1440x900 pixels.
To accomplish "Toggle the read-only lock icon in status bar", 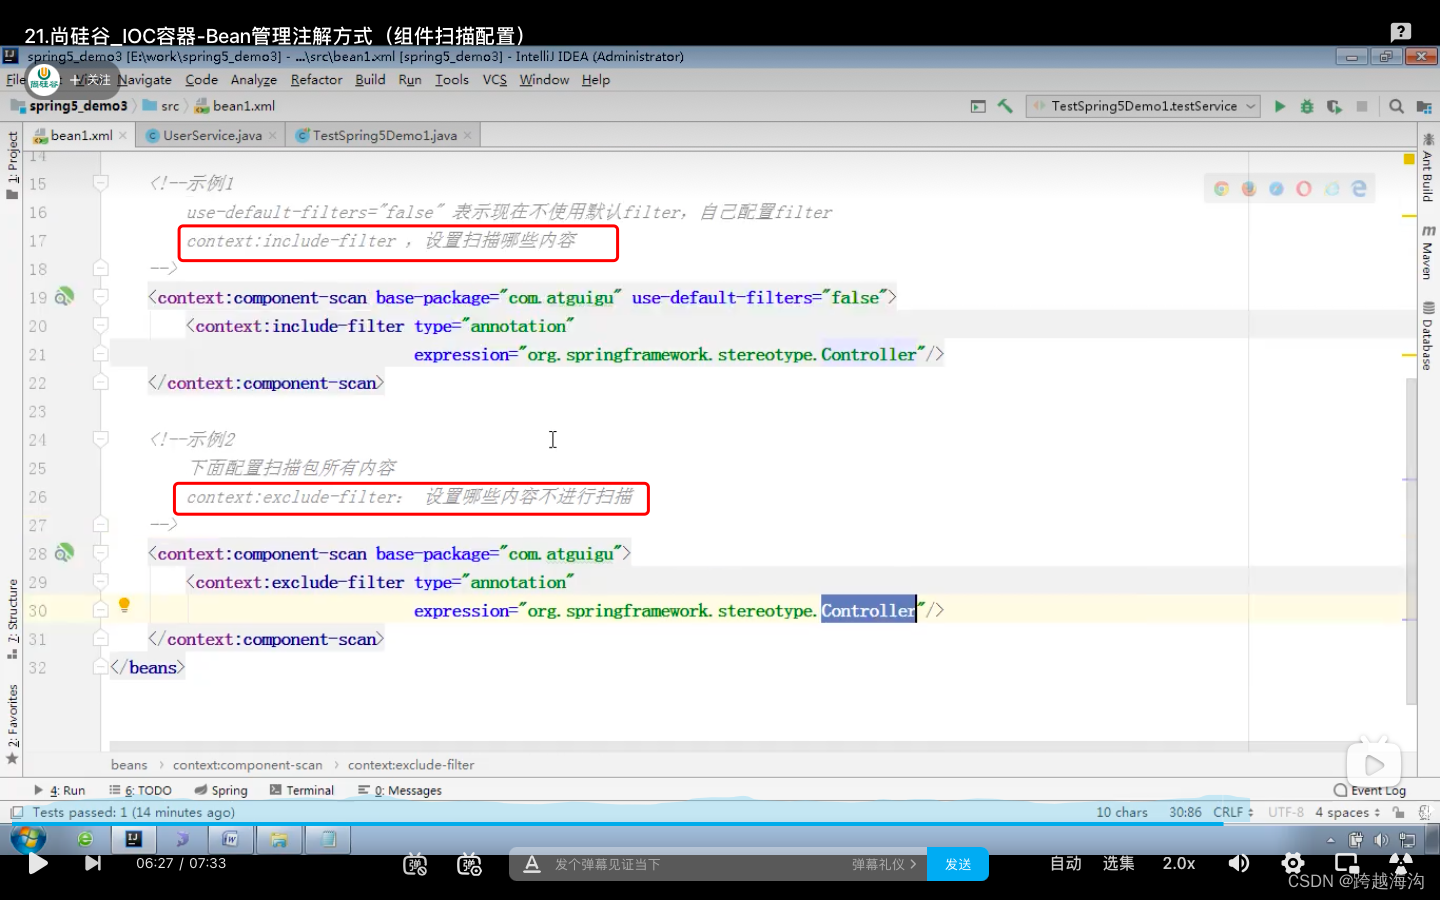I will pyautogui.click(x=1398, y=812).
